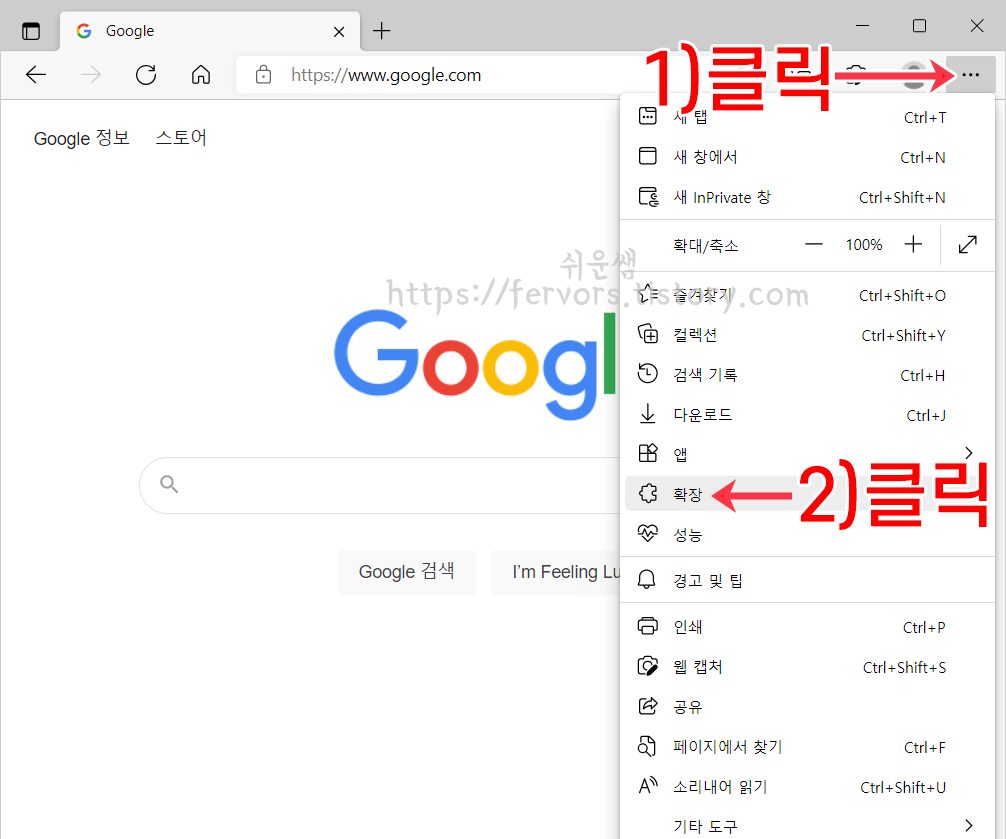The height and width of the screenshot is (839, 1006).
Task: Open 컬렉션 menu item
Action: 807,335
